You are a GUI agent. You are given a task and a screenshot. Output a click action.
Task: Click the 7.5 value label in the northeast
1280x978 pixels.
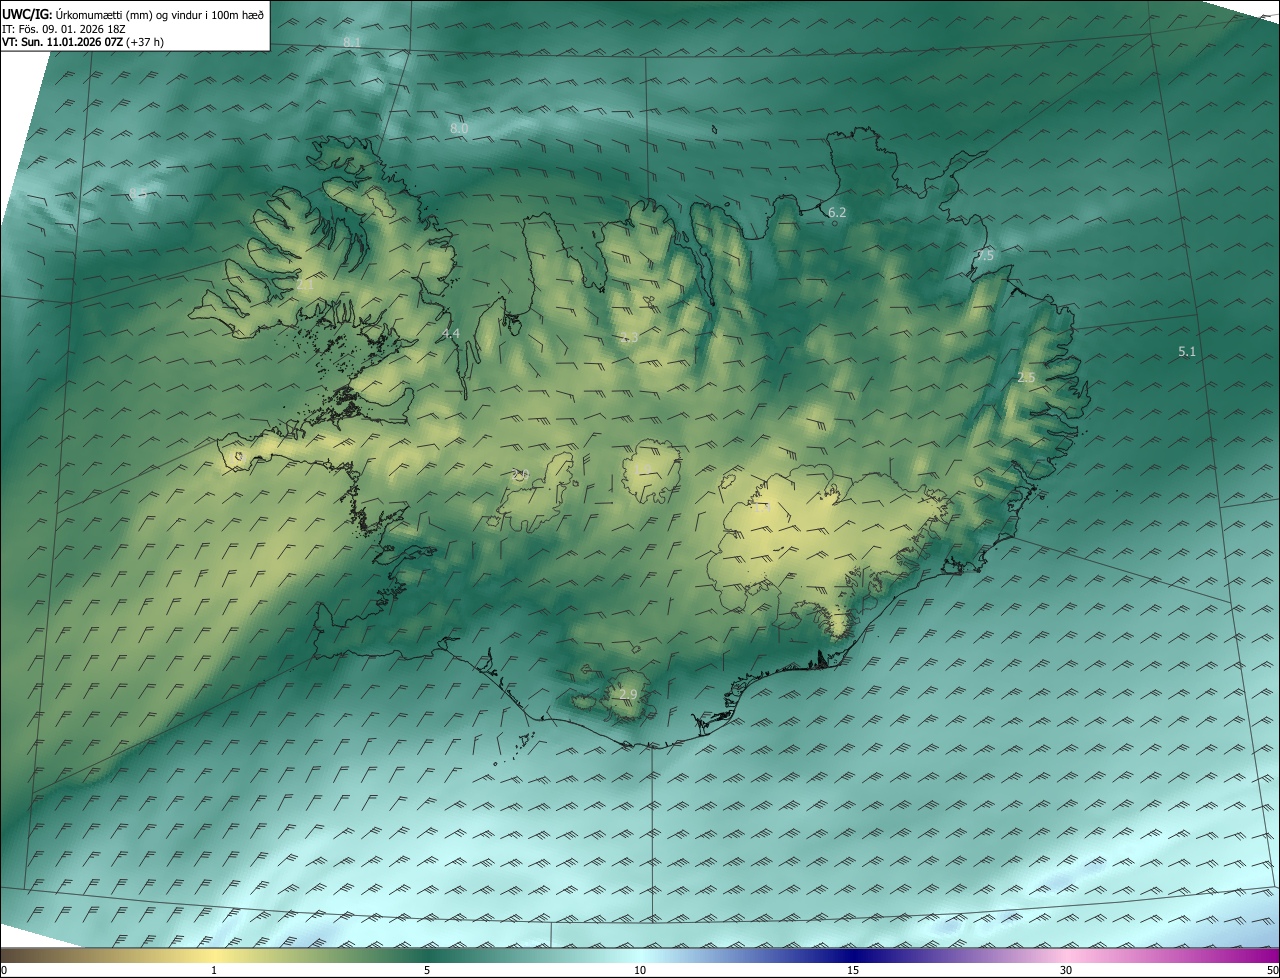pyautogui.click(x=986, y=255)
